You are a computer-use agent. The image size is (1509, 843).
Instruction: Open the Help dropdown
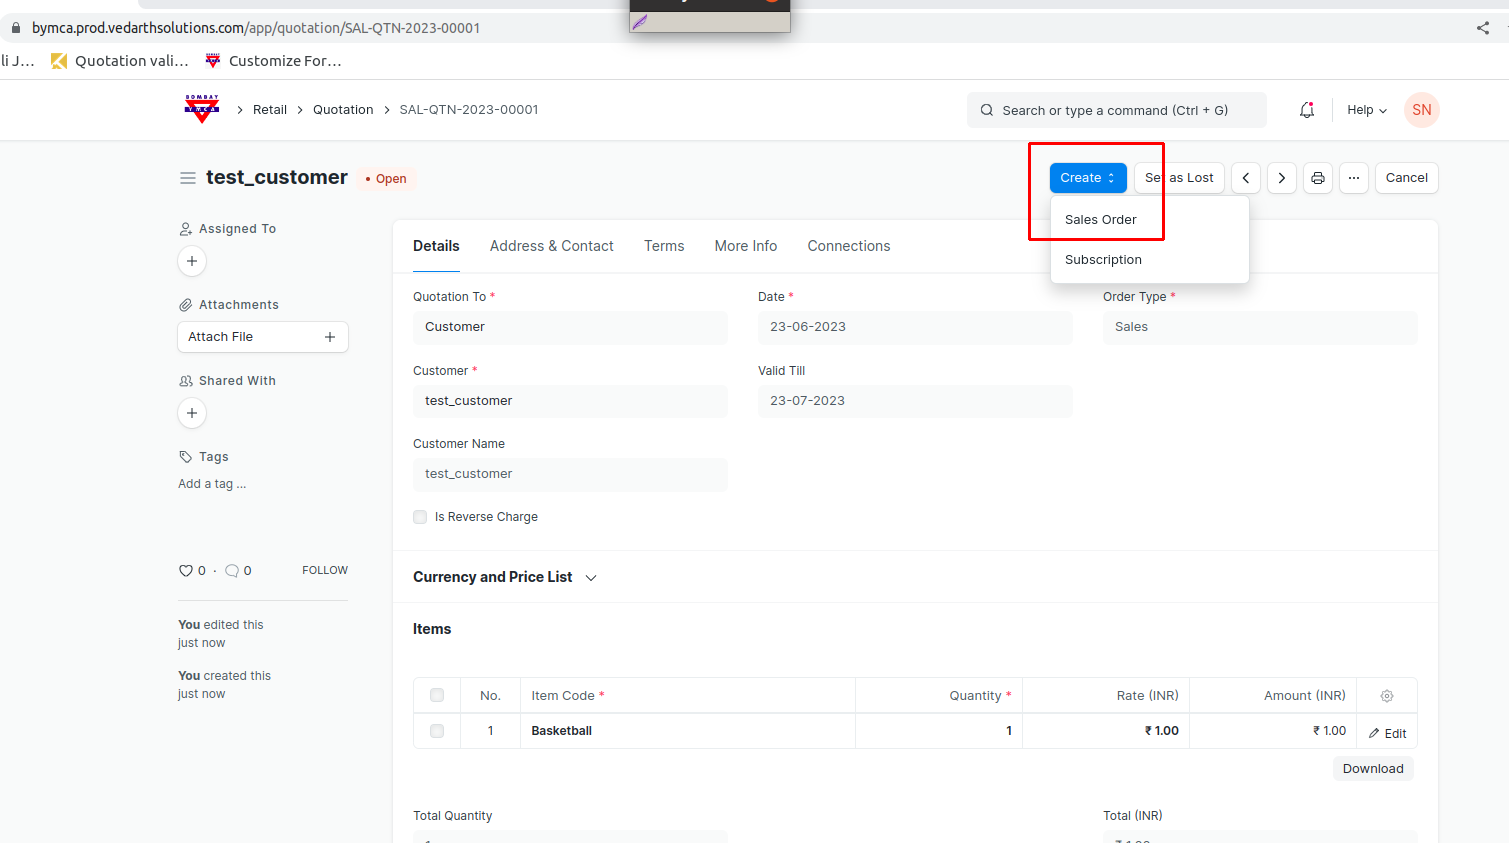(x=1366, y=110)
